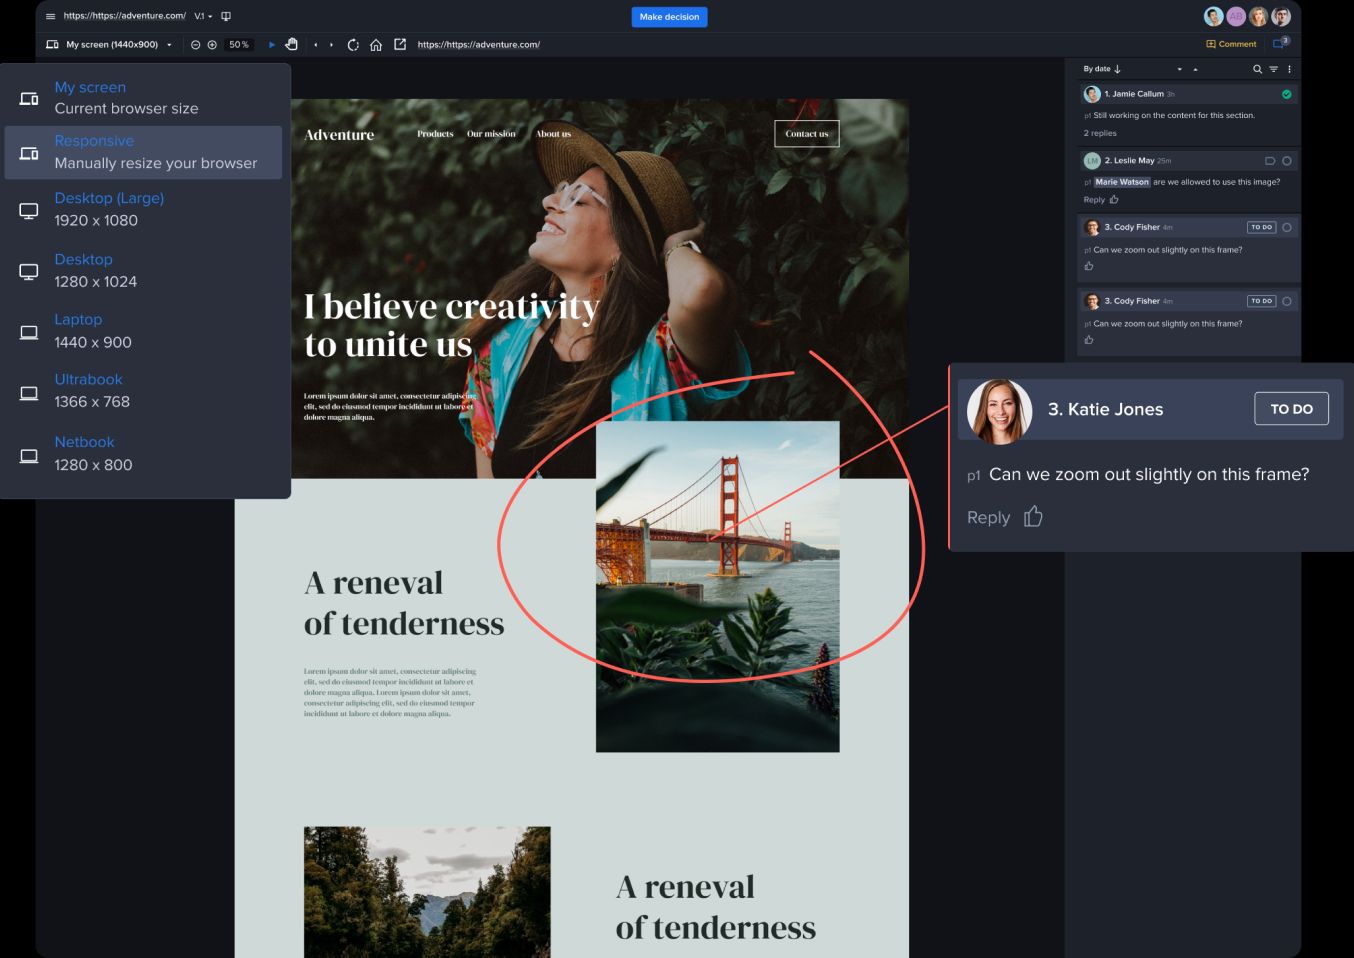Expand the V.1 version dropdown
1354x958 pixels.
coord(203,16)
